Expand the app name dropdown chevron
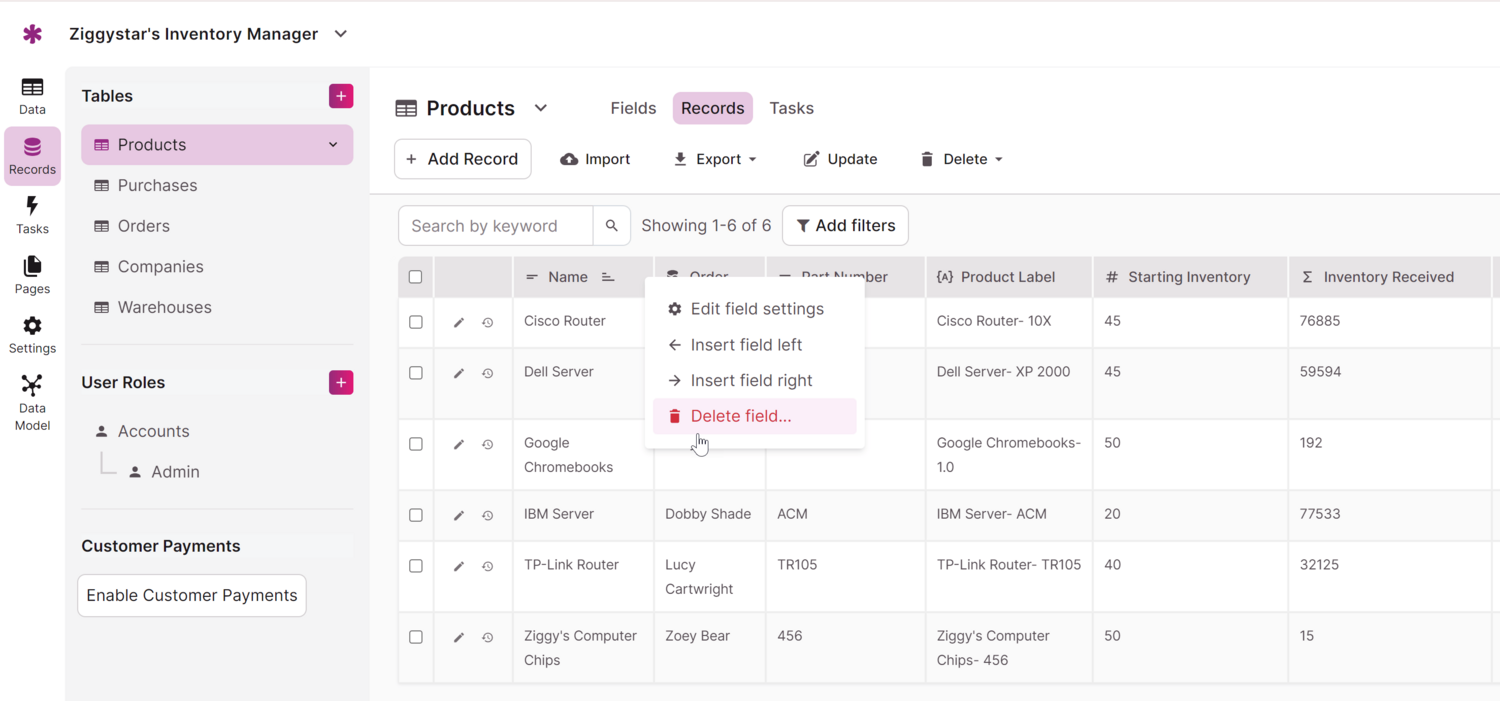 [x=341, y=34]
